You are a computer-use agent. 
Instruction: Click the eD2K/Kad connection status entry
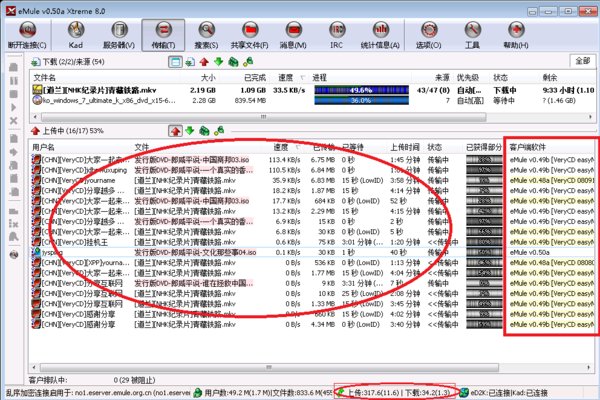[509, 393]
